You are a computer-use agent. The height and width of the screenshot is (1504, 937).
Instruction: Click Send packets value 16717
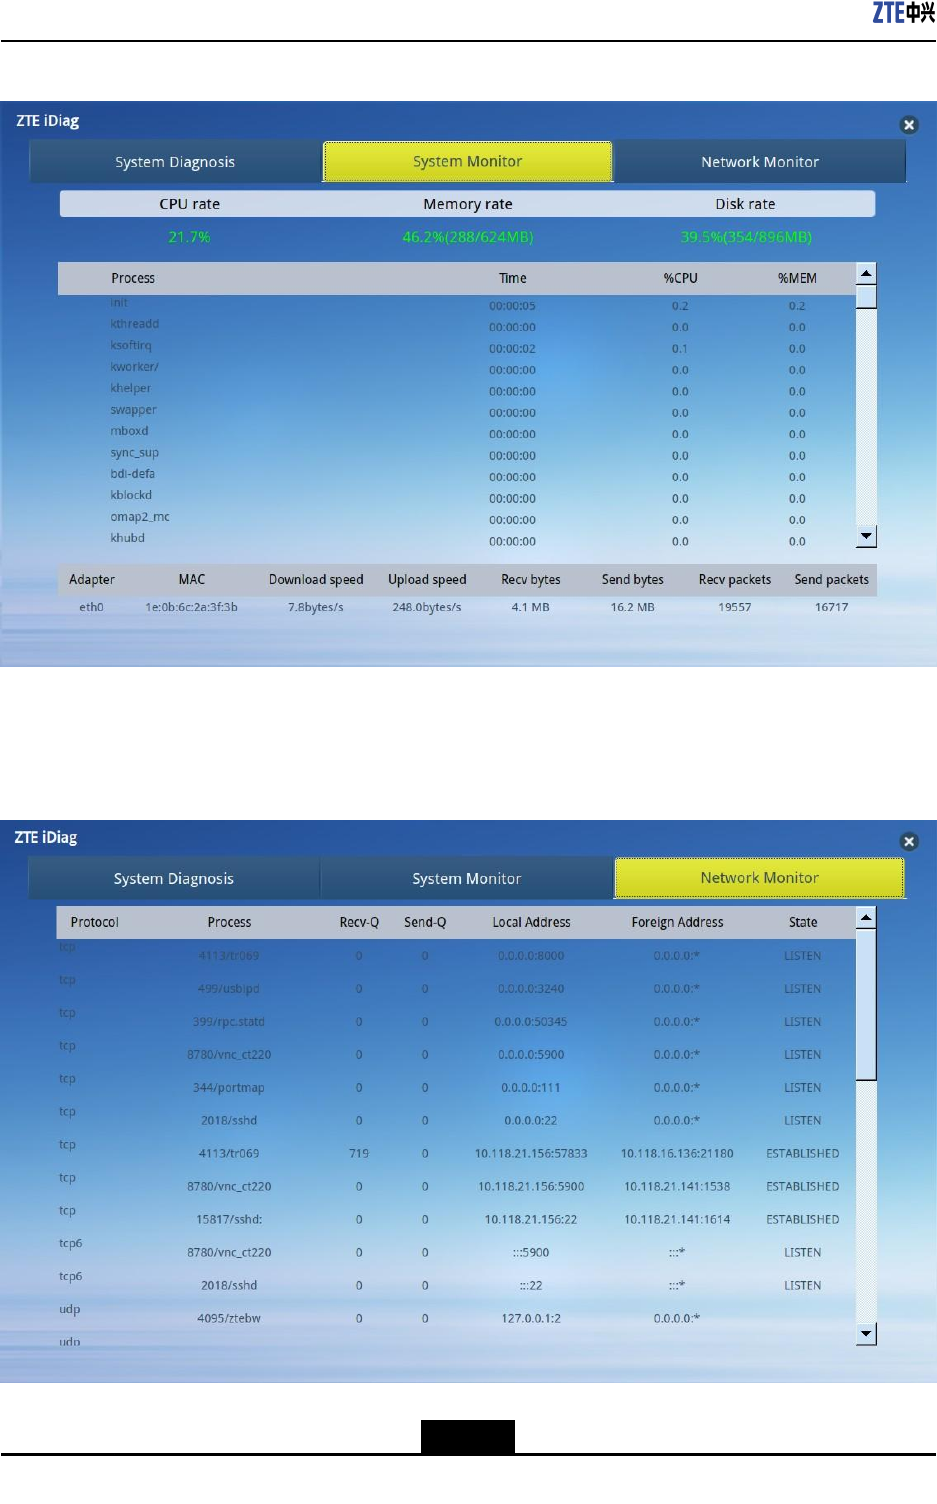[x=831, y=607]
